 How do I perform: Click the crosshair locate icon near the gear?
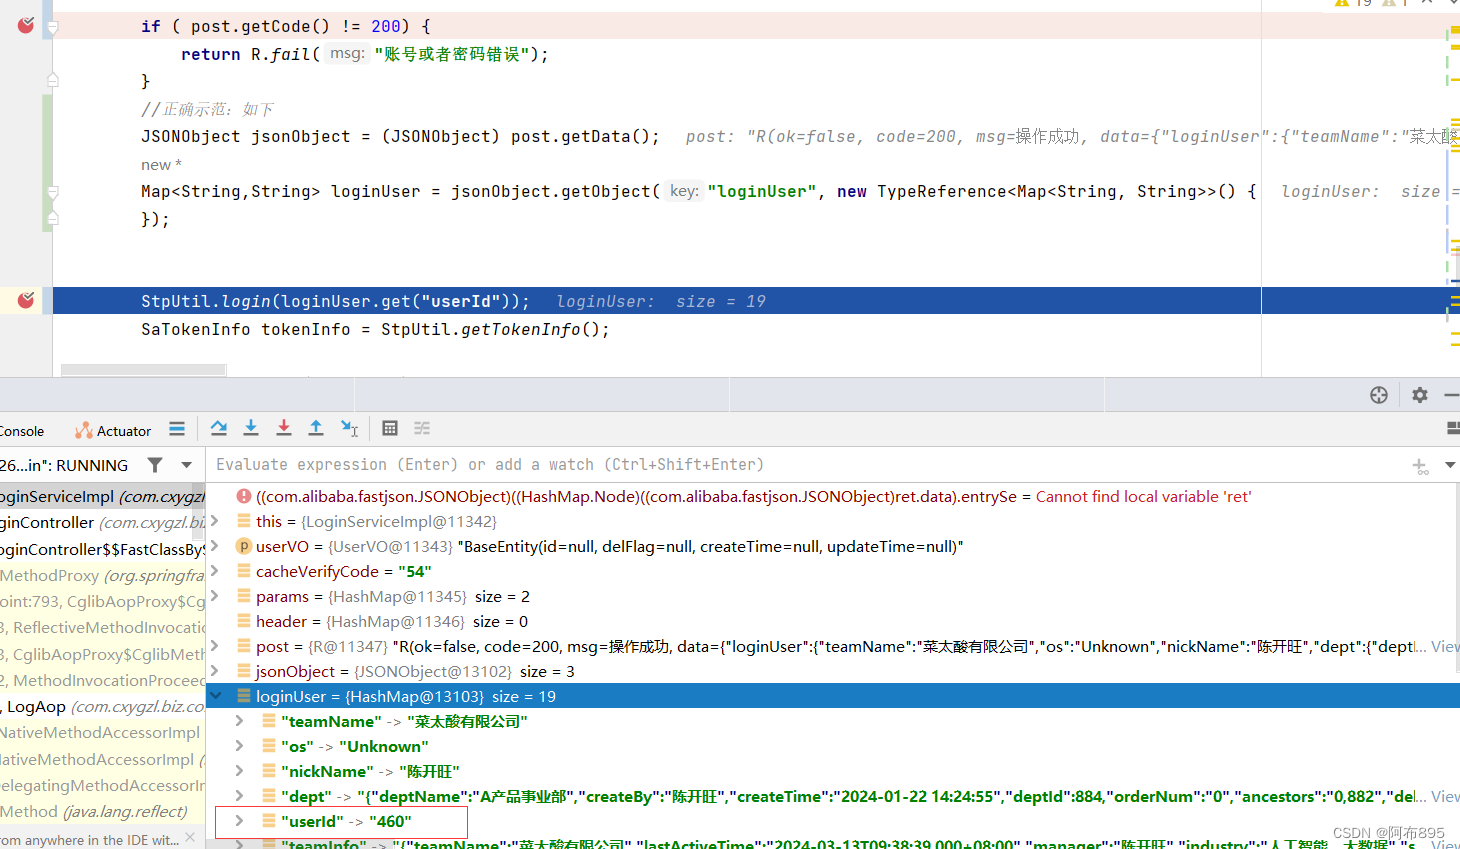coord(1379,395)
